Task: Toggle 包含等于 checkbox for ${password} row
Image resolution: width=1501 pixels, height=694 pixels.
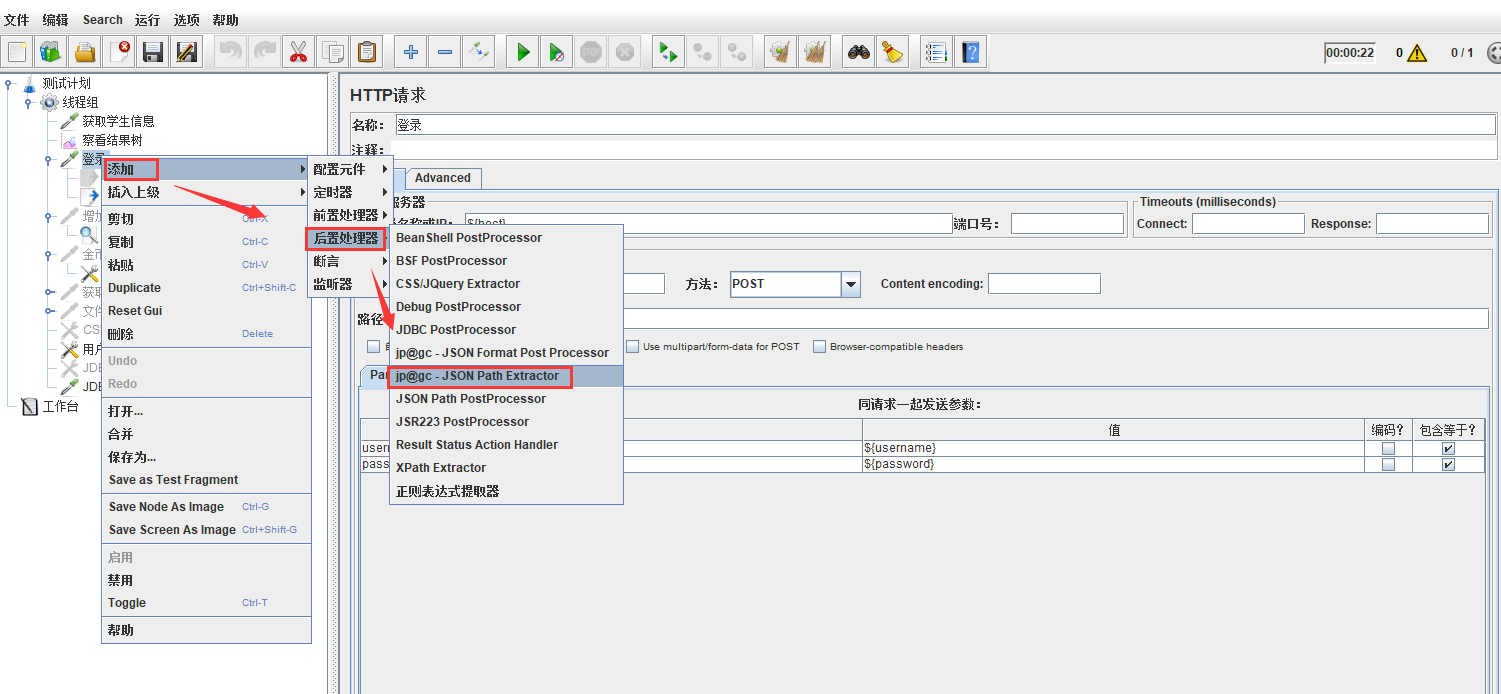Action: click(1448, 465)
